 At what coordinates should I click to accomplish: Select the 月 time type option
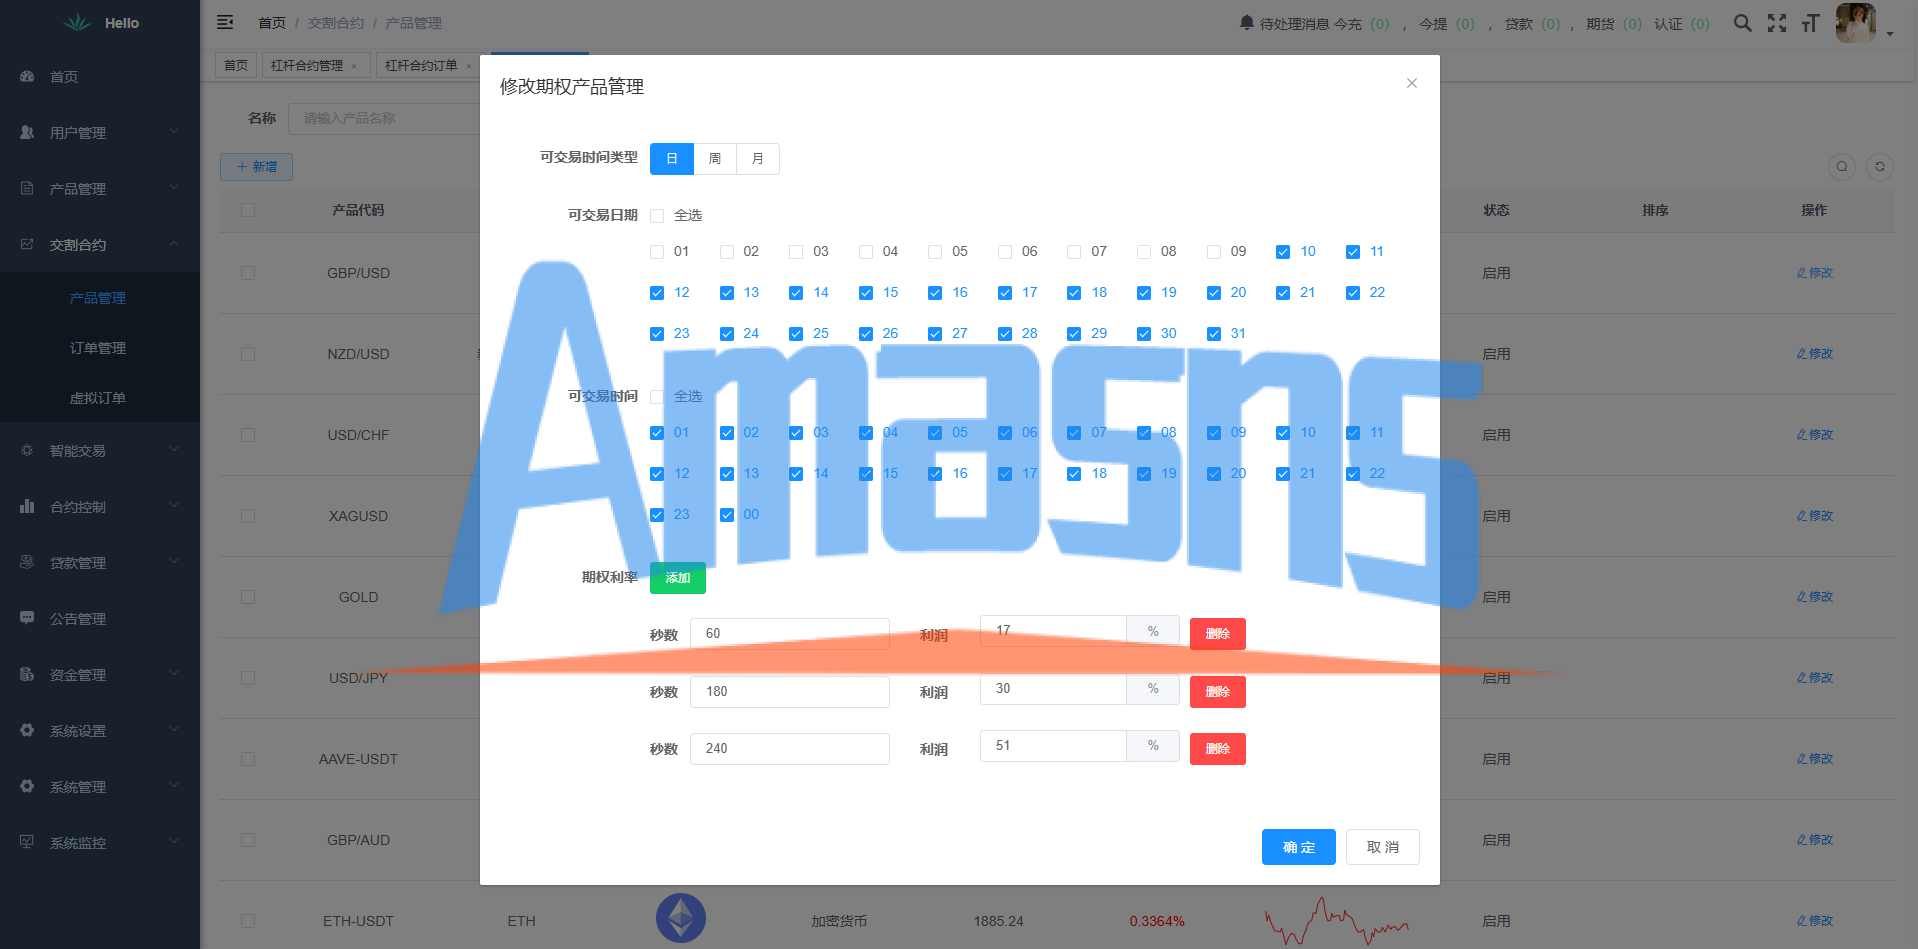(x=758, y=159)
